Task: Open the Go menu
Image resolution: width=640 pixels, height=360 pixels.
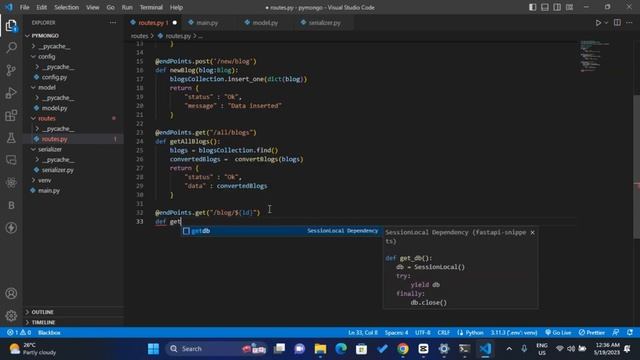Action: point(111,7)
